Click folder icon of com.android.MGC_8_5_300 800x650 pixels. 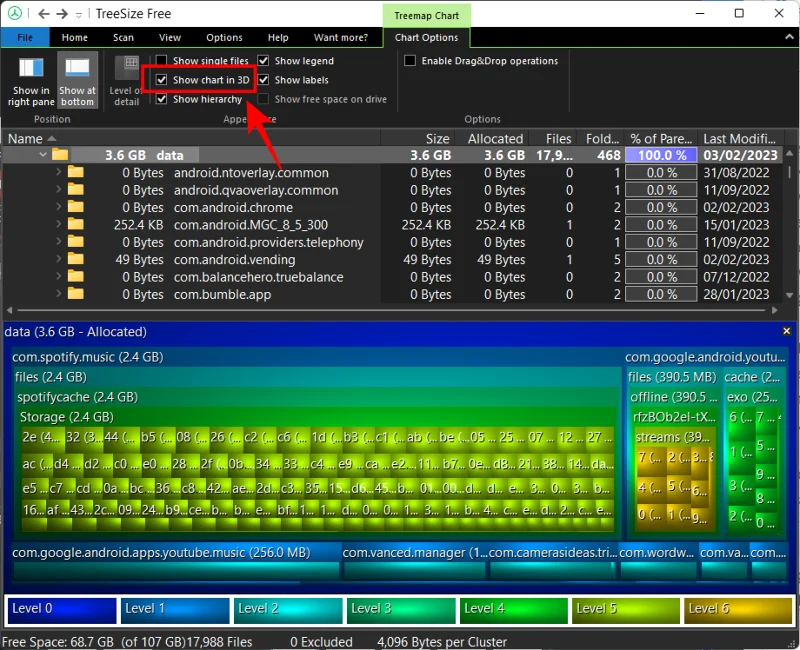(76, 224)
